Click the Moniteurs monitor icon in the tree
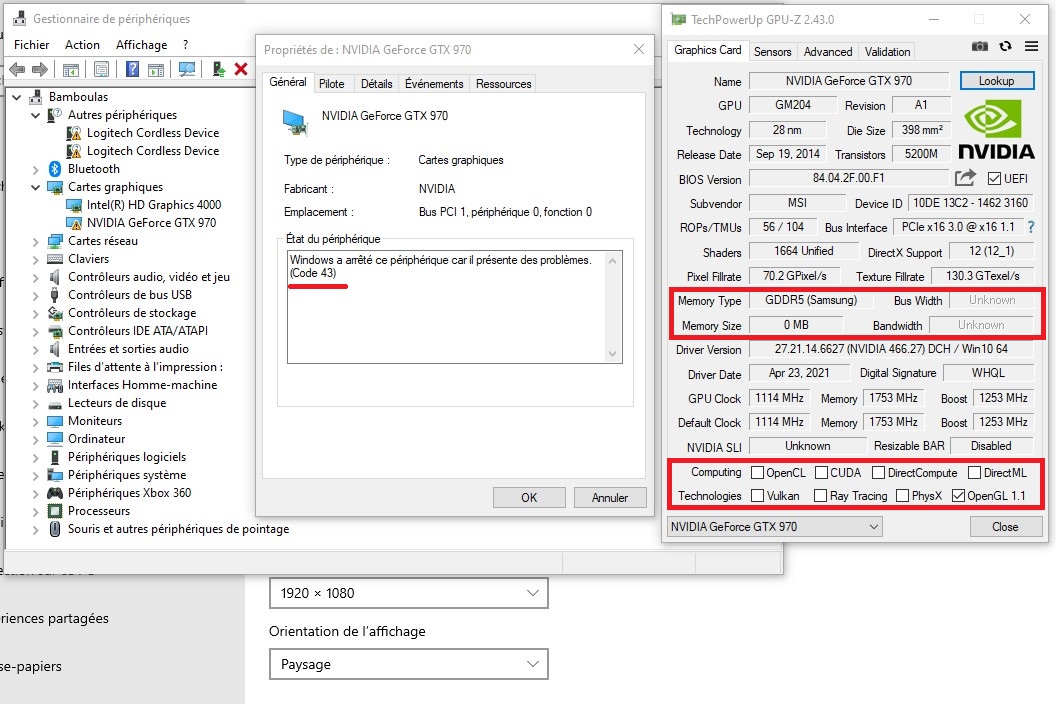 55,421
